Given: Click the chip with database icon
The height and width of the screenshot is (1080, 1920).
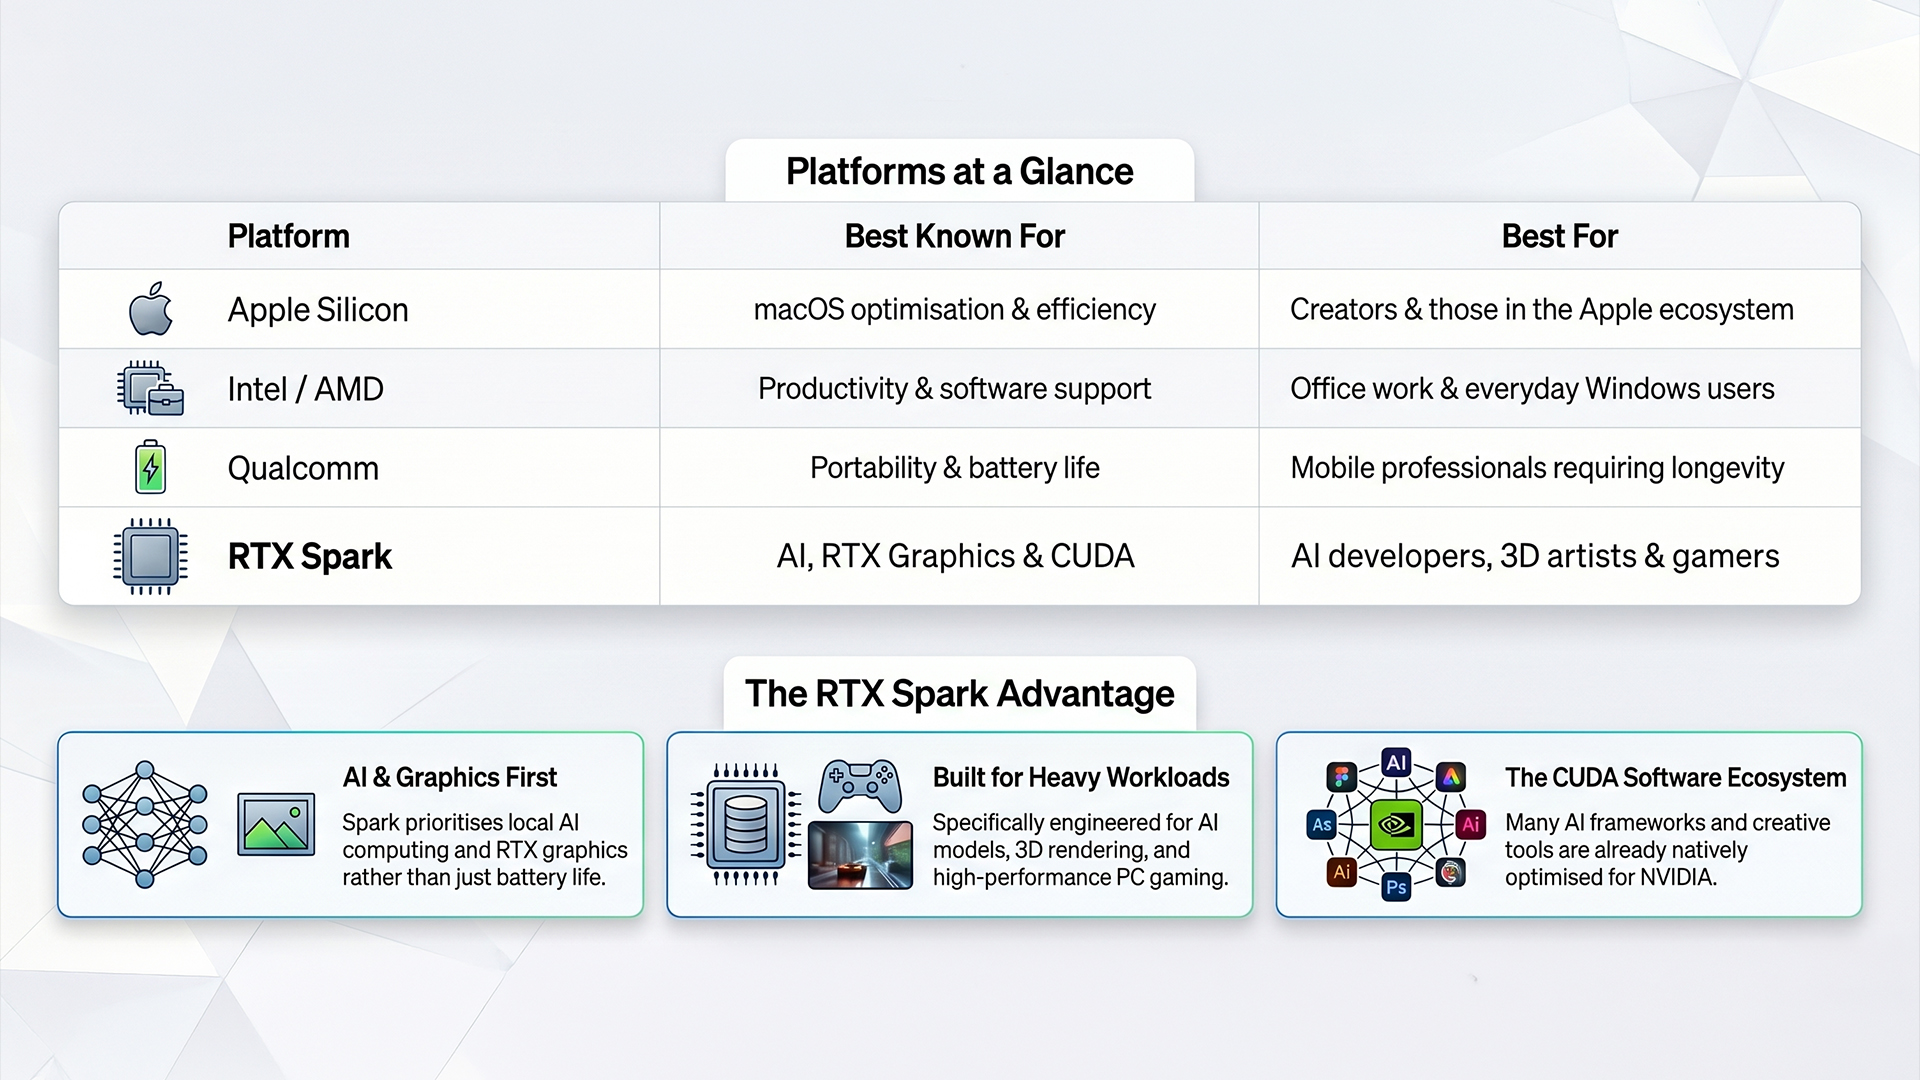Looking at the screenshot, I should [x=746, y=824].
